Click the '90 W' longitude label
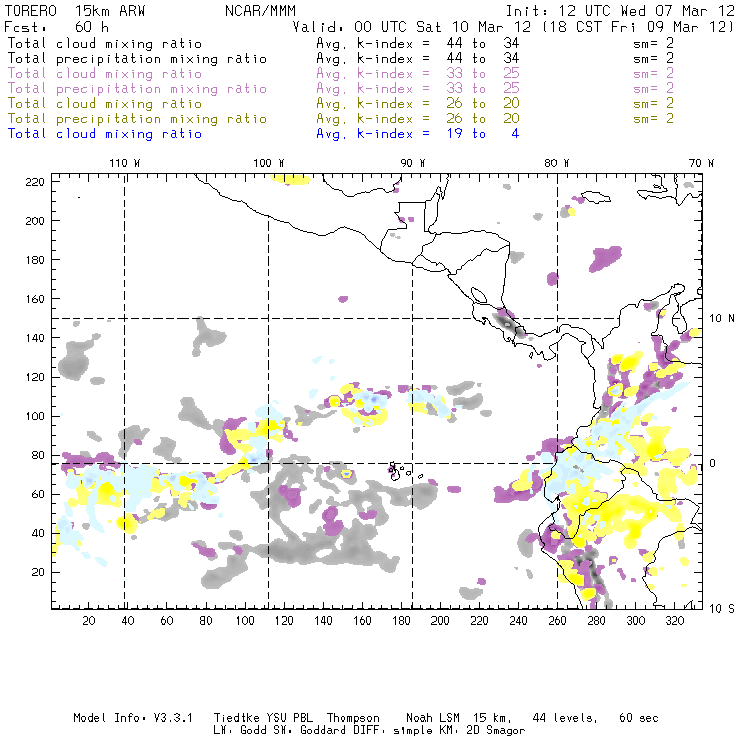The width and height of the screenshot is (740, 740). tap(413, 163)
